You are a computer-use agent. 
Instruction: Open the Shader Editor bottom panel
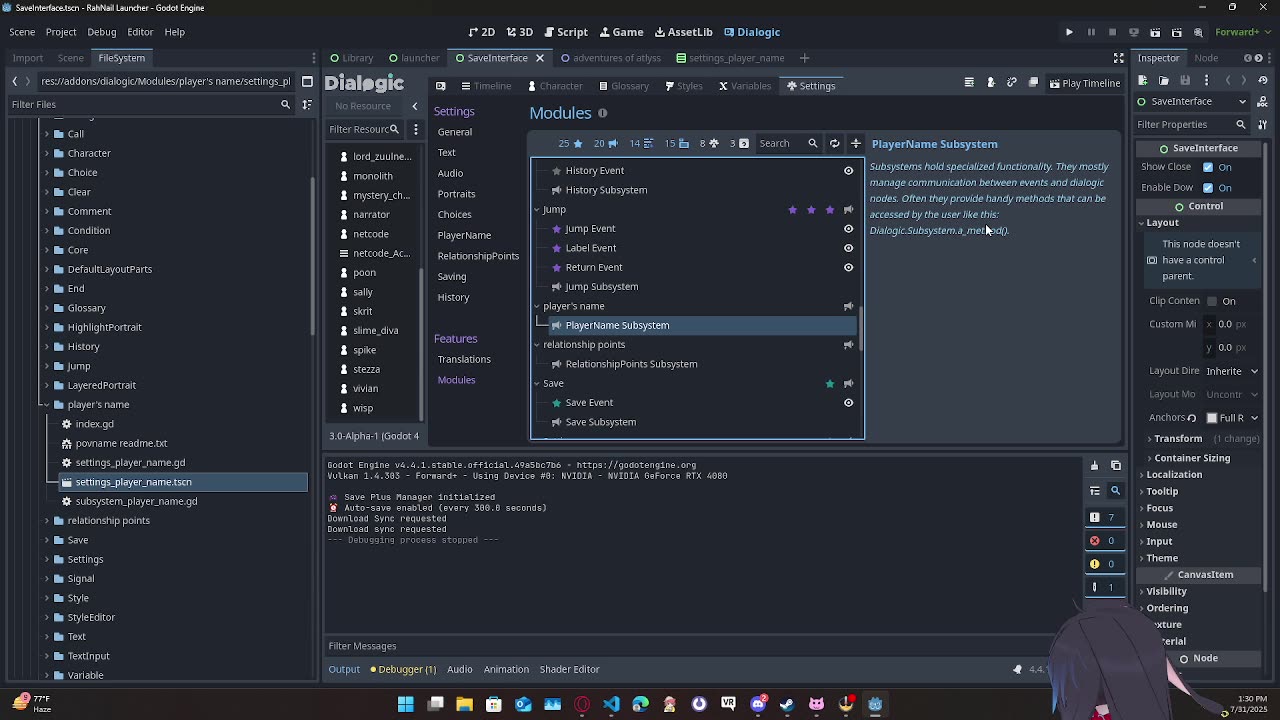[x=569, y=669]
